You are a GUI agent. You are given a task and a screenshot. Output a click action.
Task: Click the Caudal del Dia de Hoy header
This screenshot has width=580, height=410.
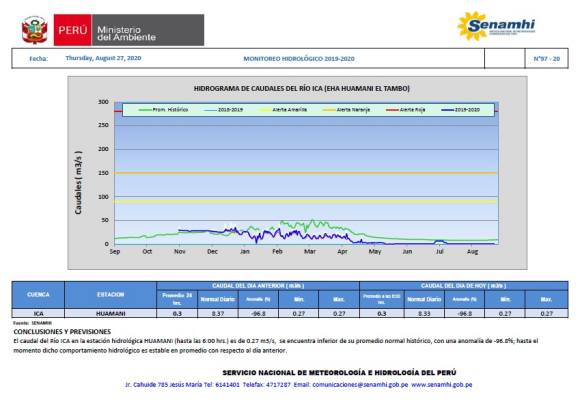(463, 286)
